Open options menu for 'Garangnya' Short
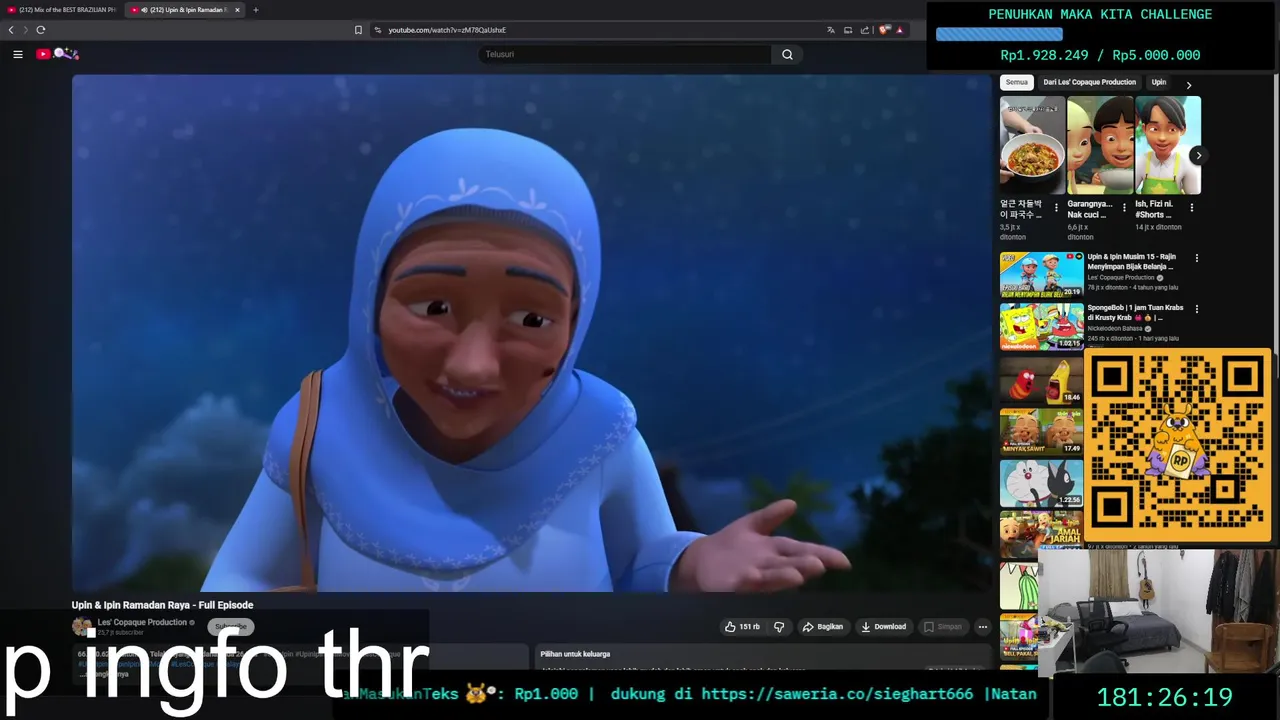The width and height of the screenshot is (1280, 720). pos(1124,208)
